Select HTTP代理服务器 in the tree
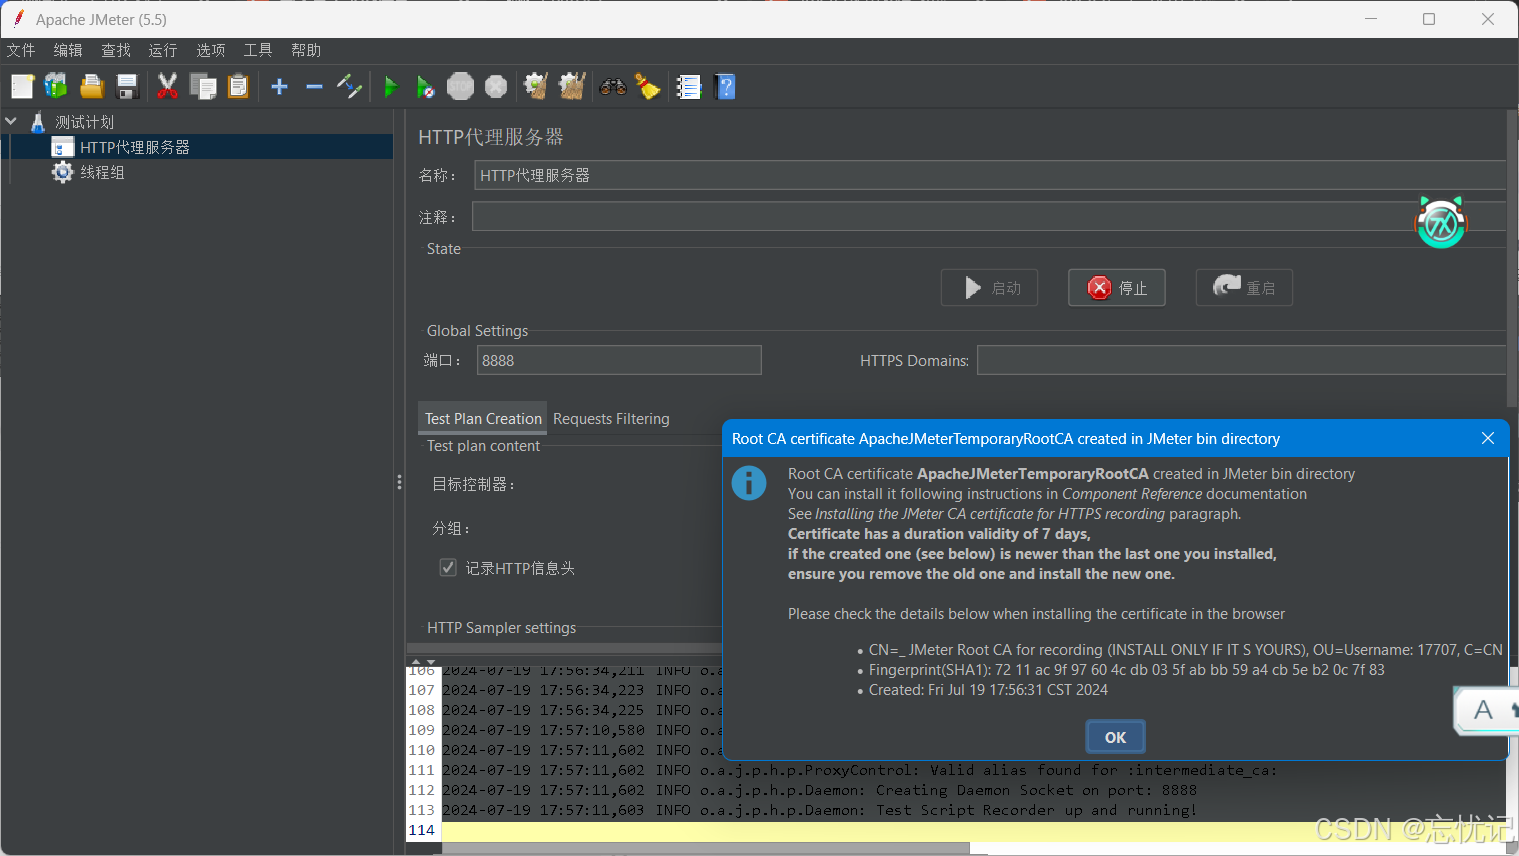Viewport: 1519px width, 856px height. click(134, 147)
